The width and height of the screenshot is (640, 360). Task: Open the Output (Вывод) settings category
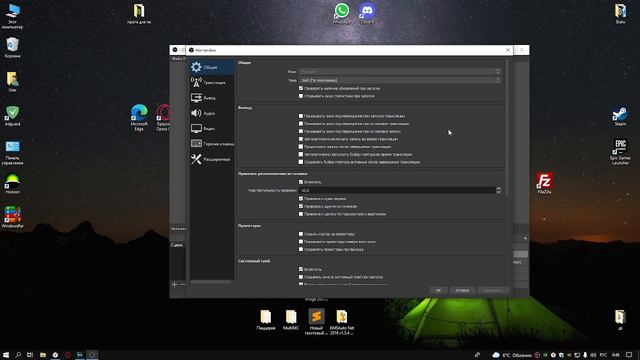pyautogui.click(x=212, y=98)
